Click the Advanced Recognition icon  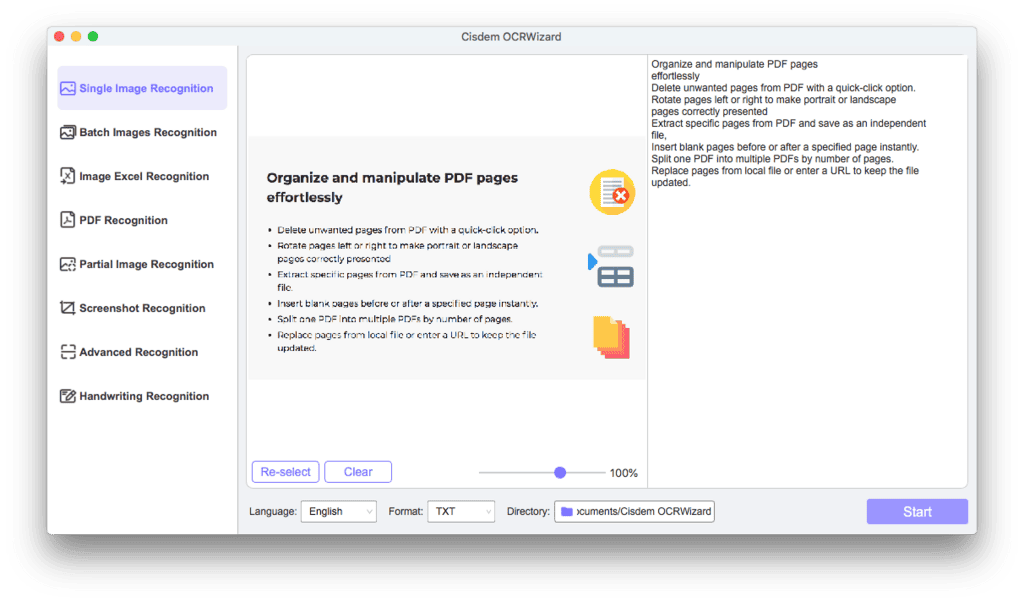click(x=67, y=352)
